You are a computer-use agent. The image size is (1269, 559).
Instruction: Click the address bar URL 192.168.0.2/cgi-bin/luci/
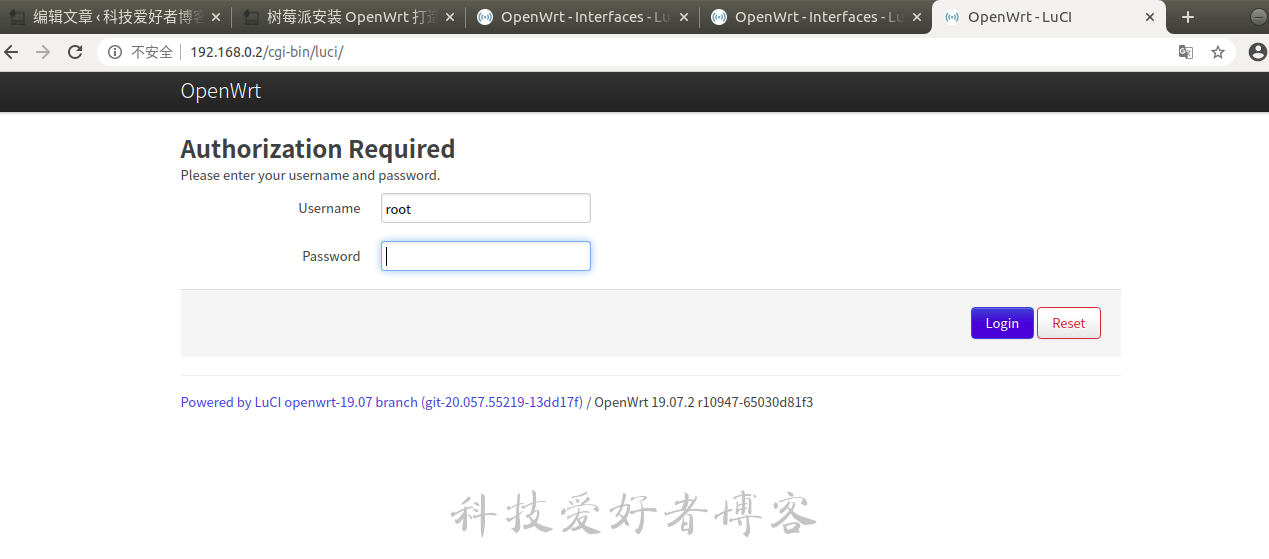[267, 52]
